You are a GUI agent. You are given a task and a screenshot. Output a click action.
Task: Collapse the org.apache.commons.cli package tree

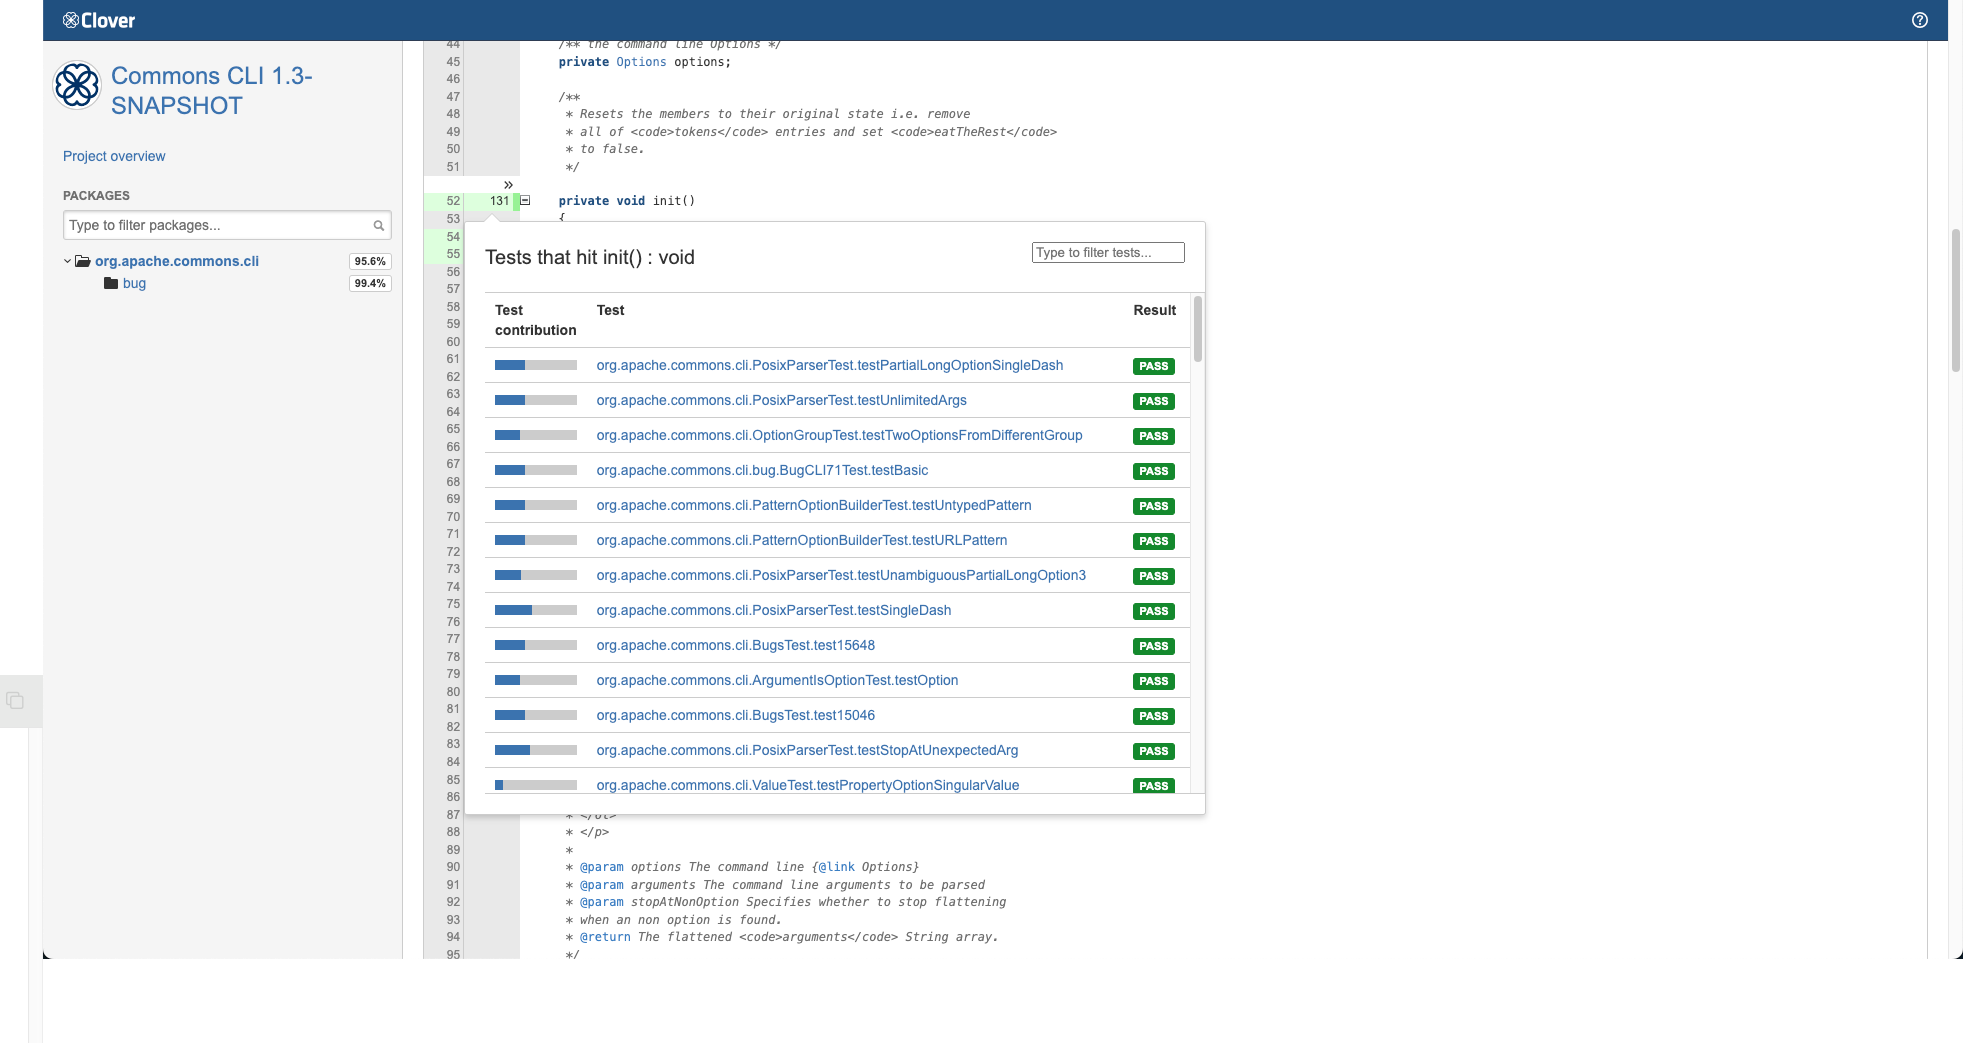pyautogui.click(x=67, y=261)
